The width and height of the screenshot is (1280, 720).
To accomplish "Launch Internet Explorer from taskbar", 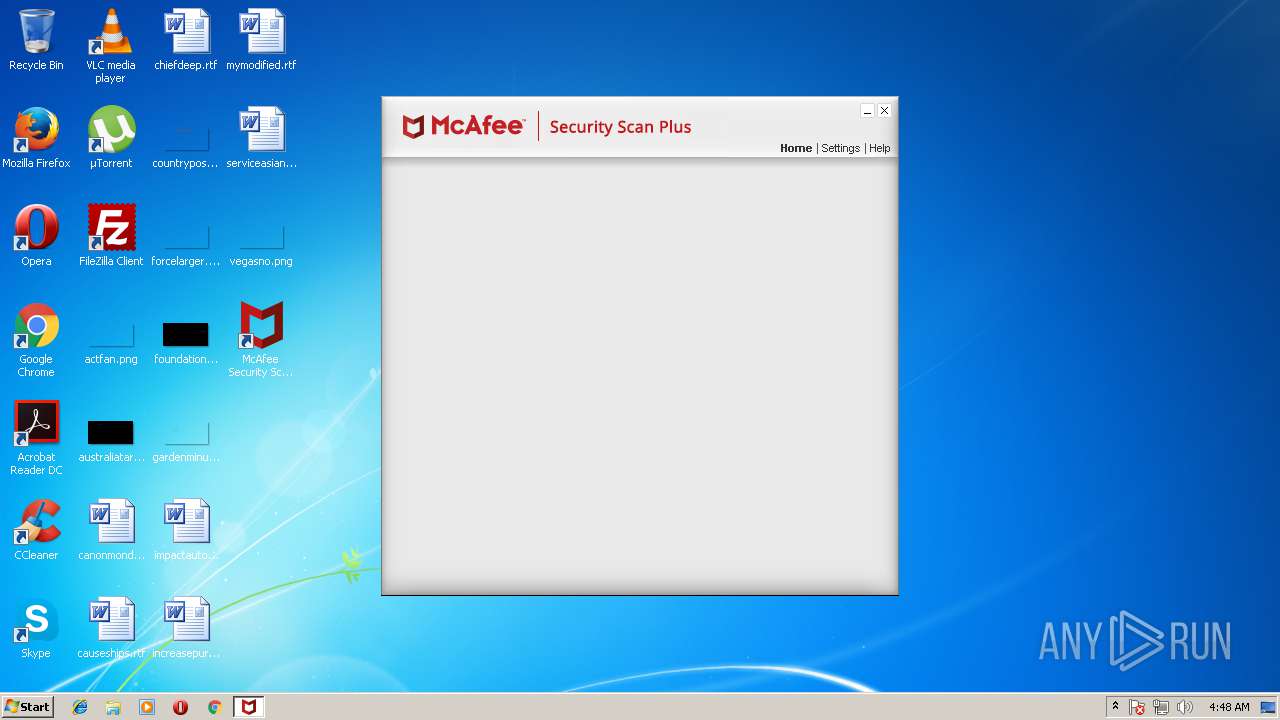I will [80, 707].
